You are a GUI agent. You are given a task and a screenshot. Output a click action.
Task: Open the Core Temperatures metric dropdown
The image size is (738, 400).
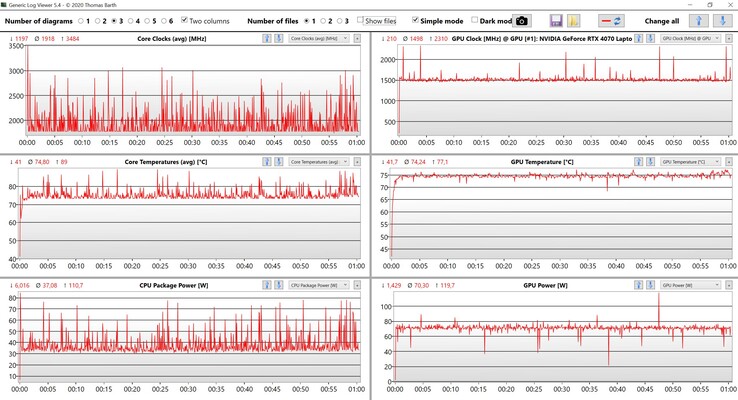coord(318,161)
